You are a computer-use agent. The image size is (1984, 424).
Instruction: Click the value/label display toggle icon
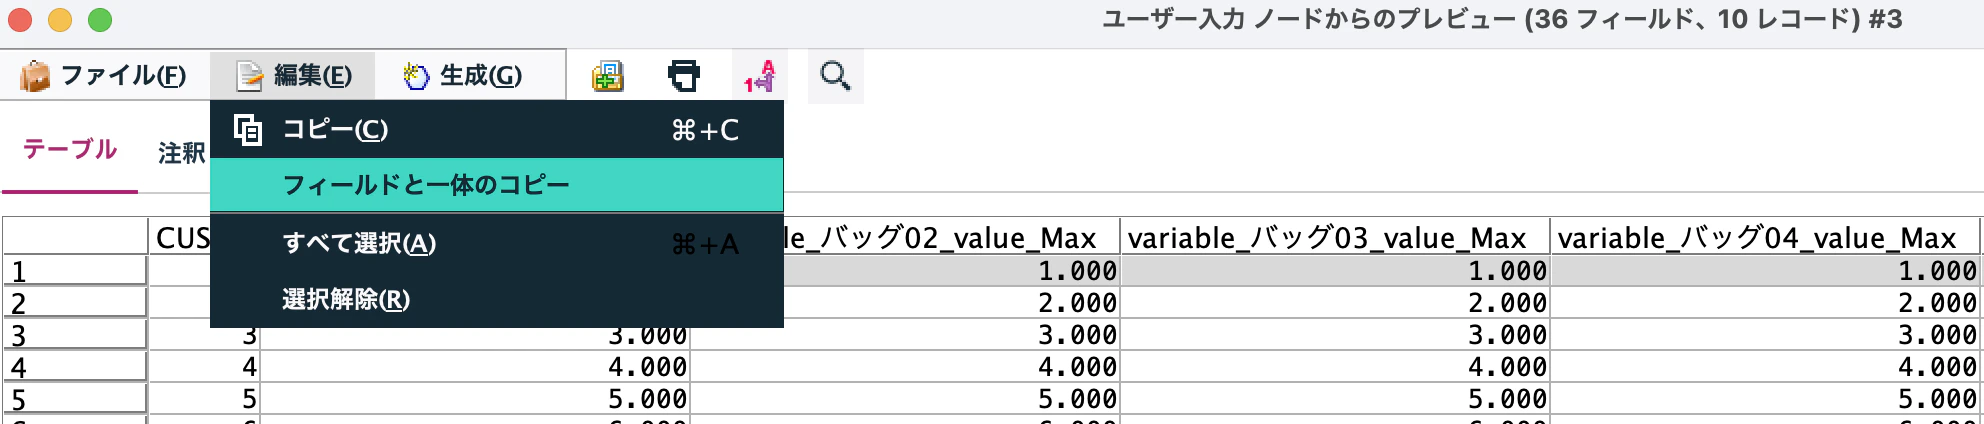click(760, 76)
